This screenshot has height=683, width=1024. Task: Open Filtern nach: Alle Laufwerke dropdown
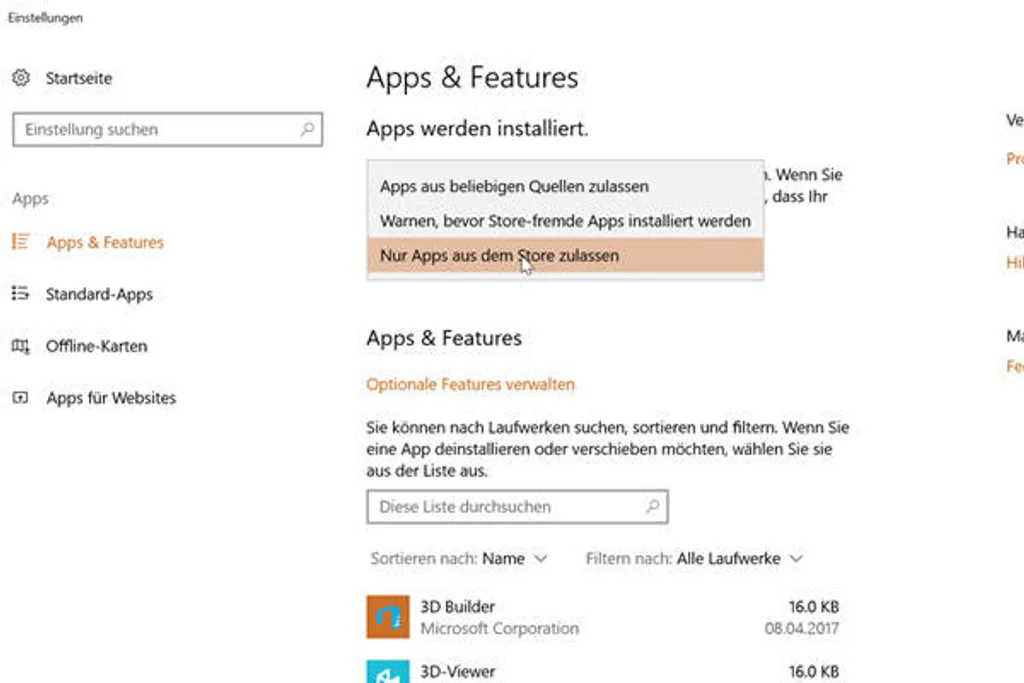[694, 559]
